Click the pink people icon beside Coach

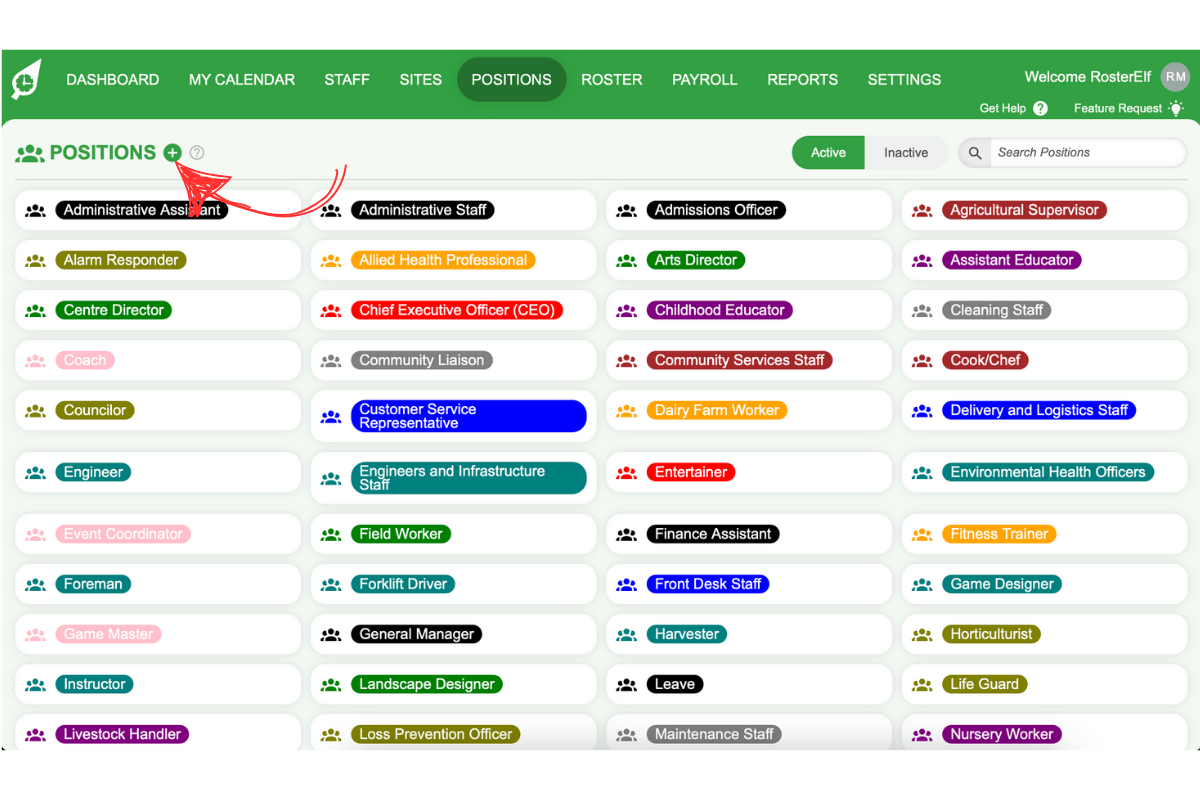[x=35, y=360]
